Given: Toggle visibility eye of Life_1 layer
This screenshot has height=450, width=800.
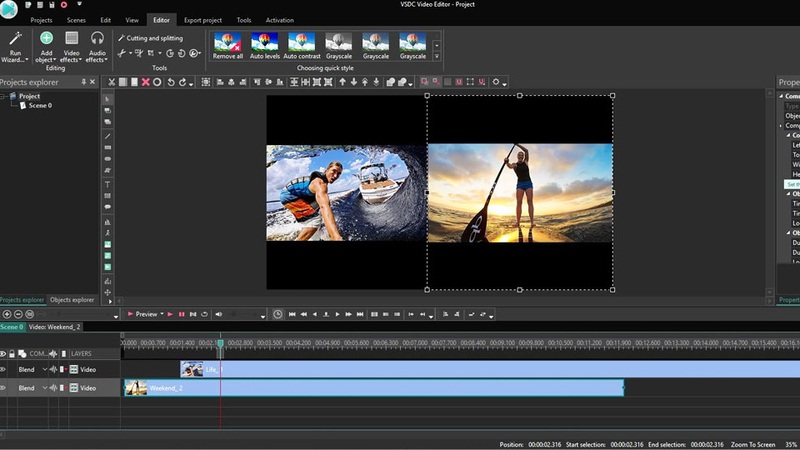Looking at the screenshot, I should pyautogui.click(x=4, y=369).
